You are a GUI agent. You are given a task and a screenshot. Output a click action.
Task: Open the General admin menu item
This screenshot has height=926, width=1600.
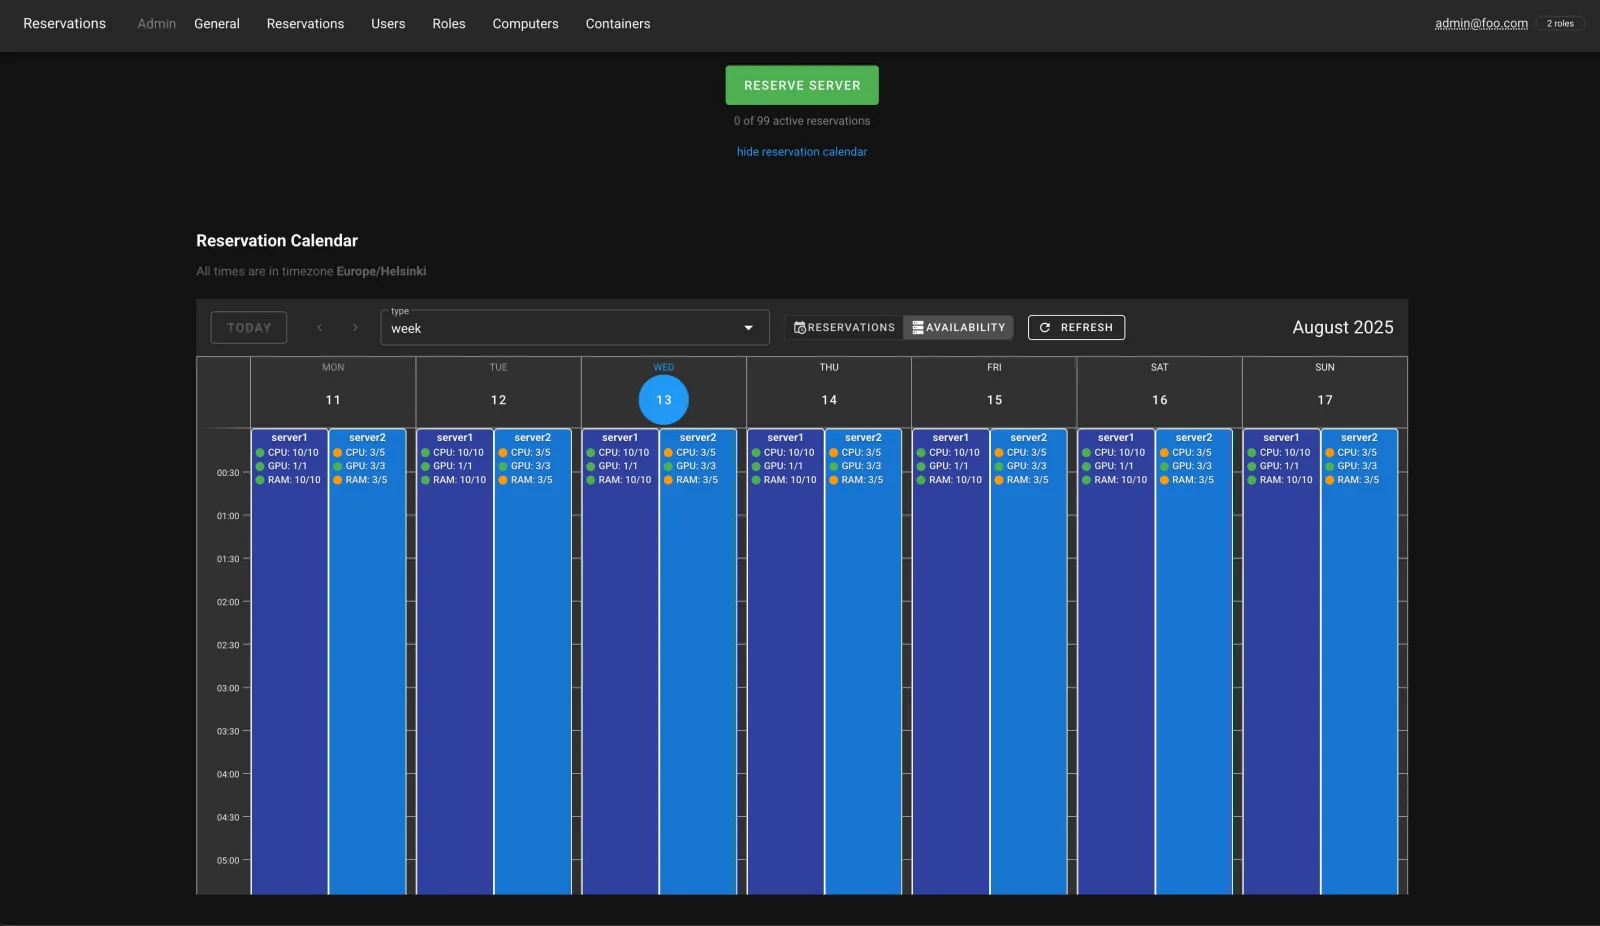pyautogui.click(x=217, y=24)
